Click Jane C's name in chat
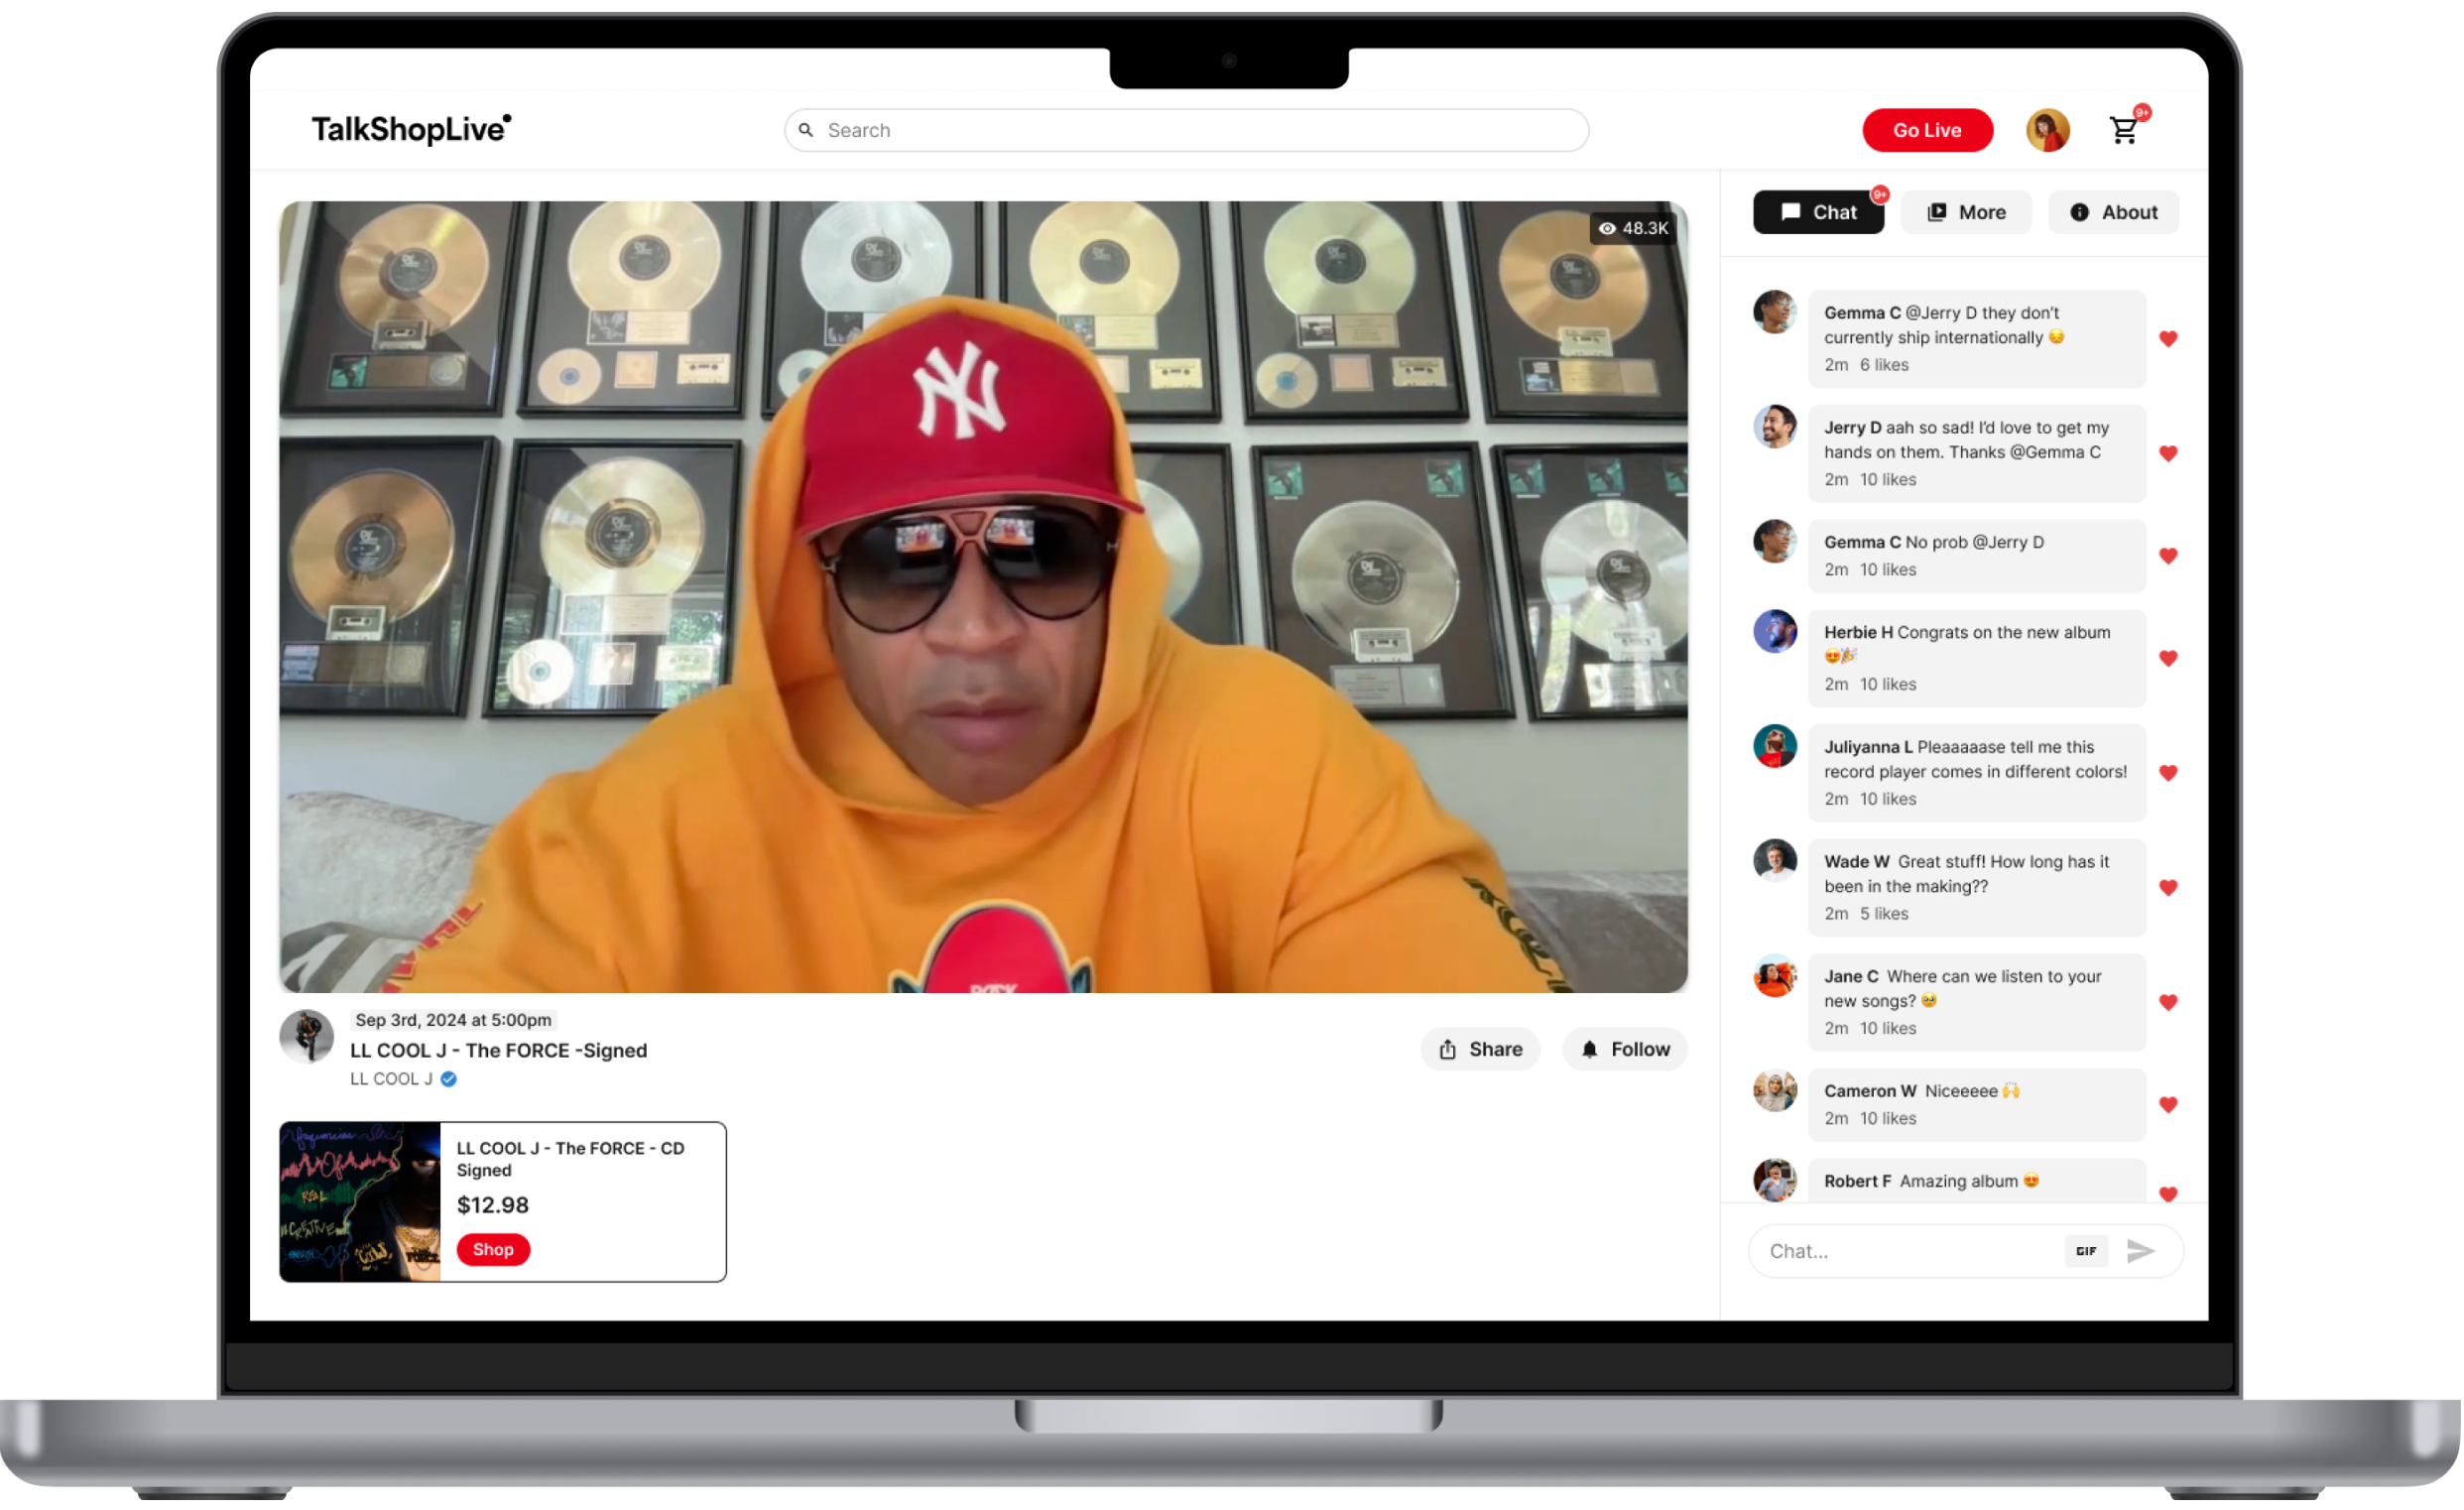This screenshot has height=1510, width=2464. 1852,978
